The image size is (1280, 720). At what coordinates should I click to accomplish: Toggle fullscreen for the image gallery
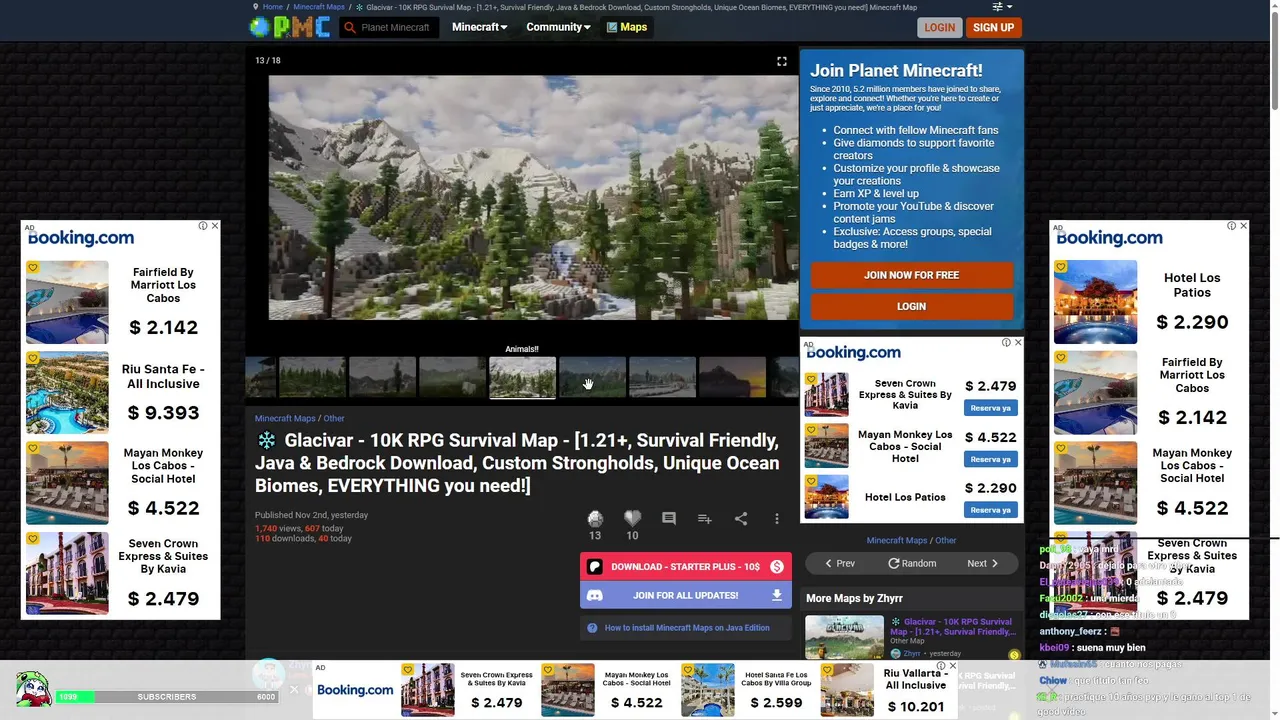point(782,61)
